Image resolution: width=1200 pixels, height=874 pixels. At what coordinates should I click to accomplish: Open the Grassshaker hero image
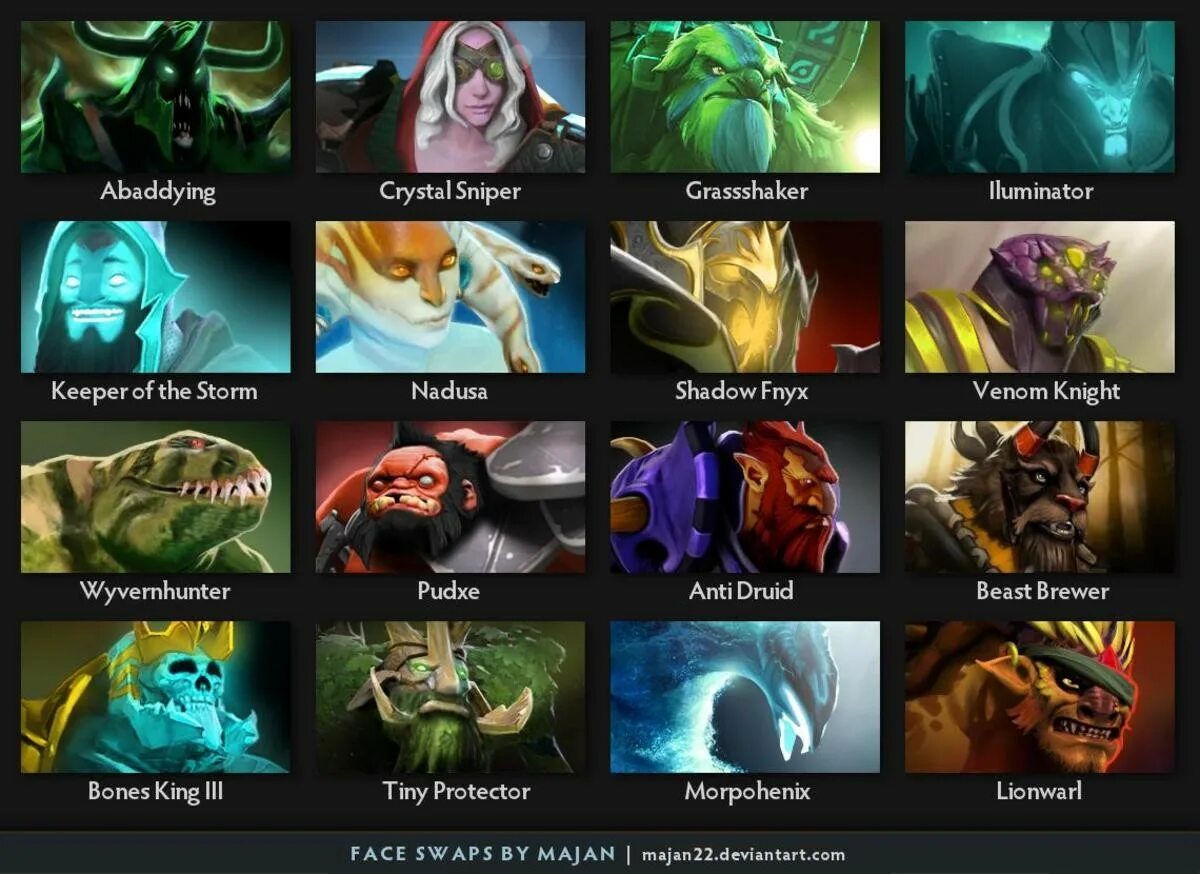(745, 97)
